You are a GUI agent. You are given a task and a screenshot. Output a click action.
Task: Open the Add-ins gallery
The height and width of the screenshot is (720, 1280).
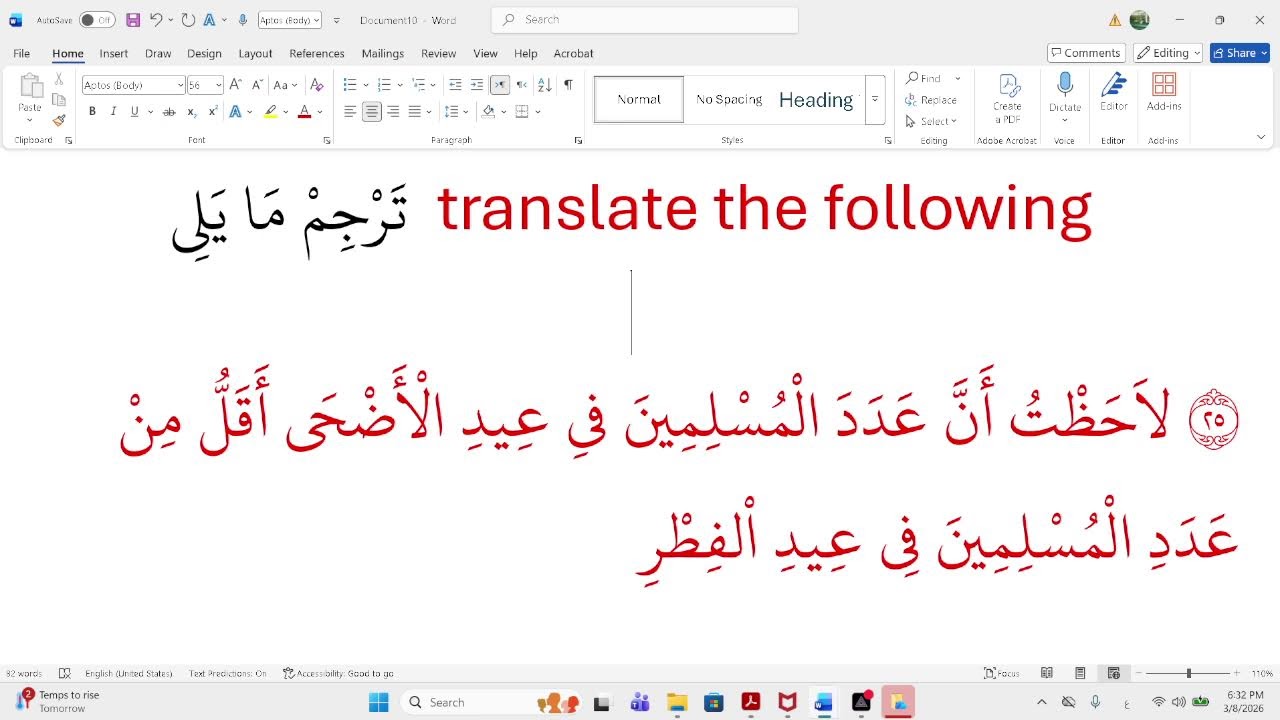[x=1164, y=93]
